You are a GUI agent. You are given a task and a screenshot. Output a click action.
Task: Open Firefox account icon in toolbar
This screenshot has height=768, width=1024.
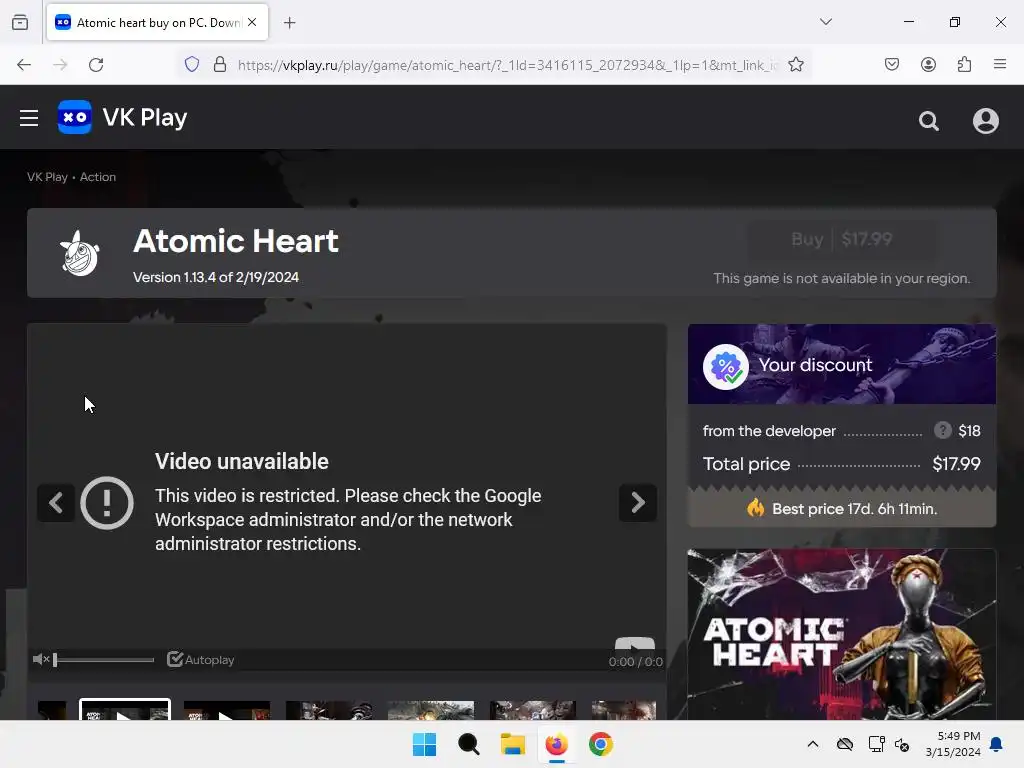(x=928, y=64)
